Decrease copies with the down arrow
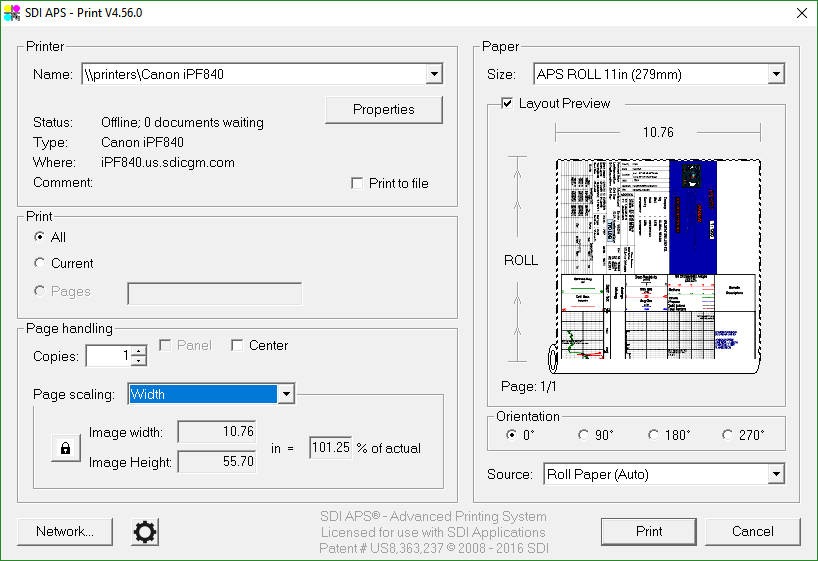The image size is (818, 561). (139, 361)
